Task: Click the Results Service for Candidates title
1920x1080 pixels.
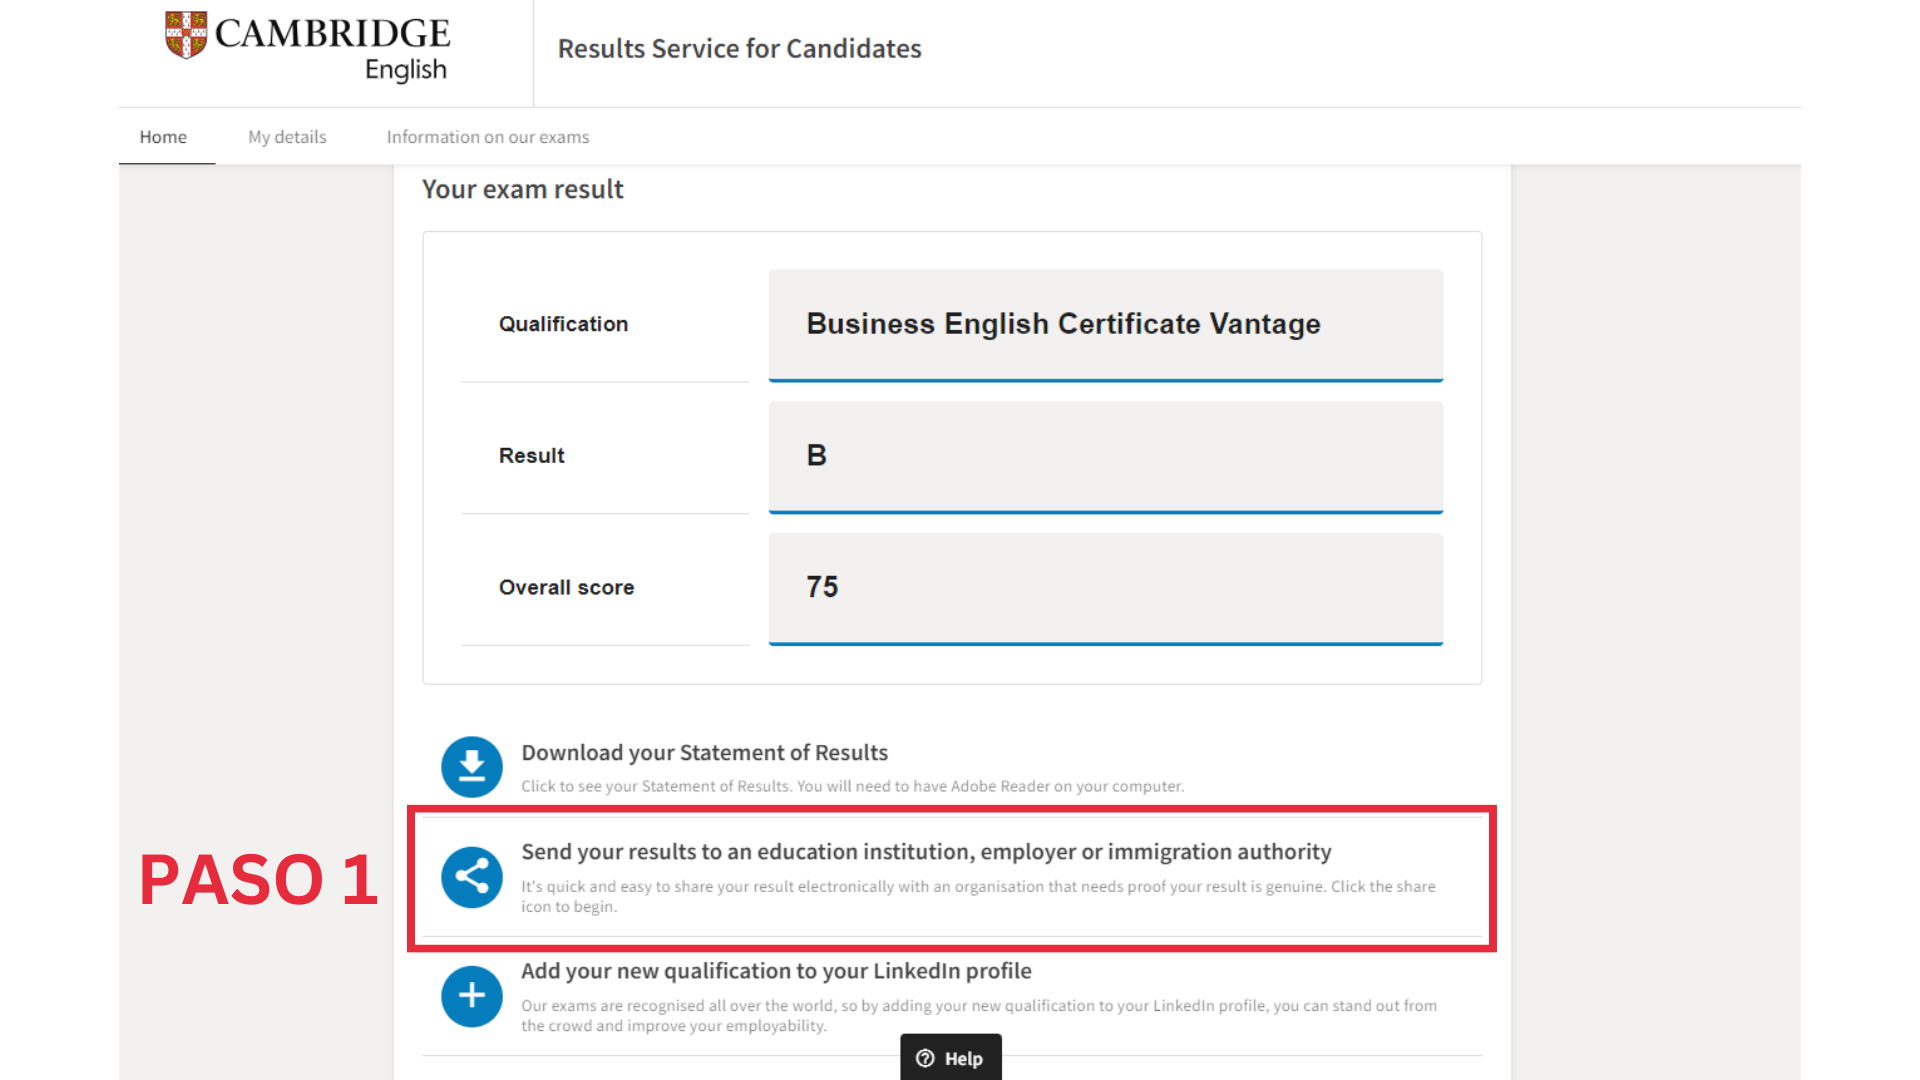Action: (739, 49)
